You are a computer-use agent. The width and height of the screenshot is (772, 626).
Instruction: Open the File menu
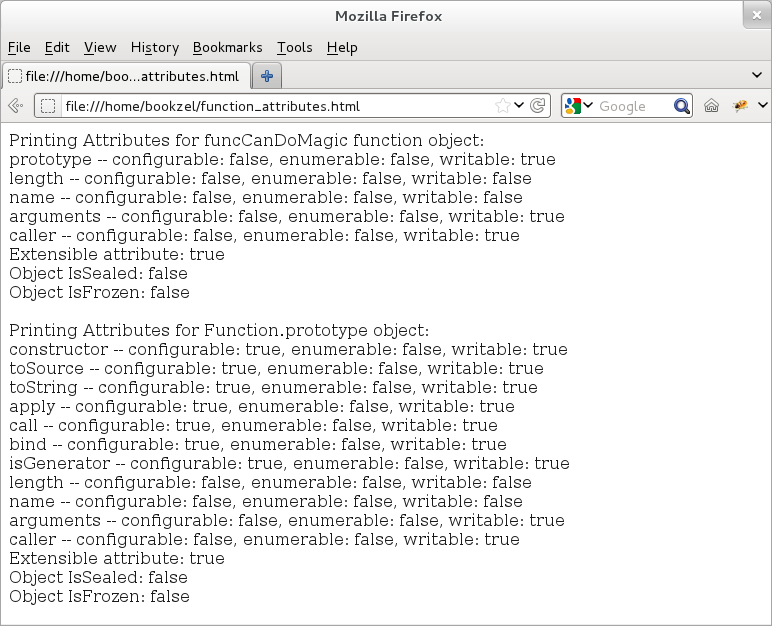coord(19,47)
